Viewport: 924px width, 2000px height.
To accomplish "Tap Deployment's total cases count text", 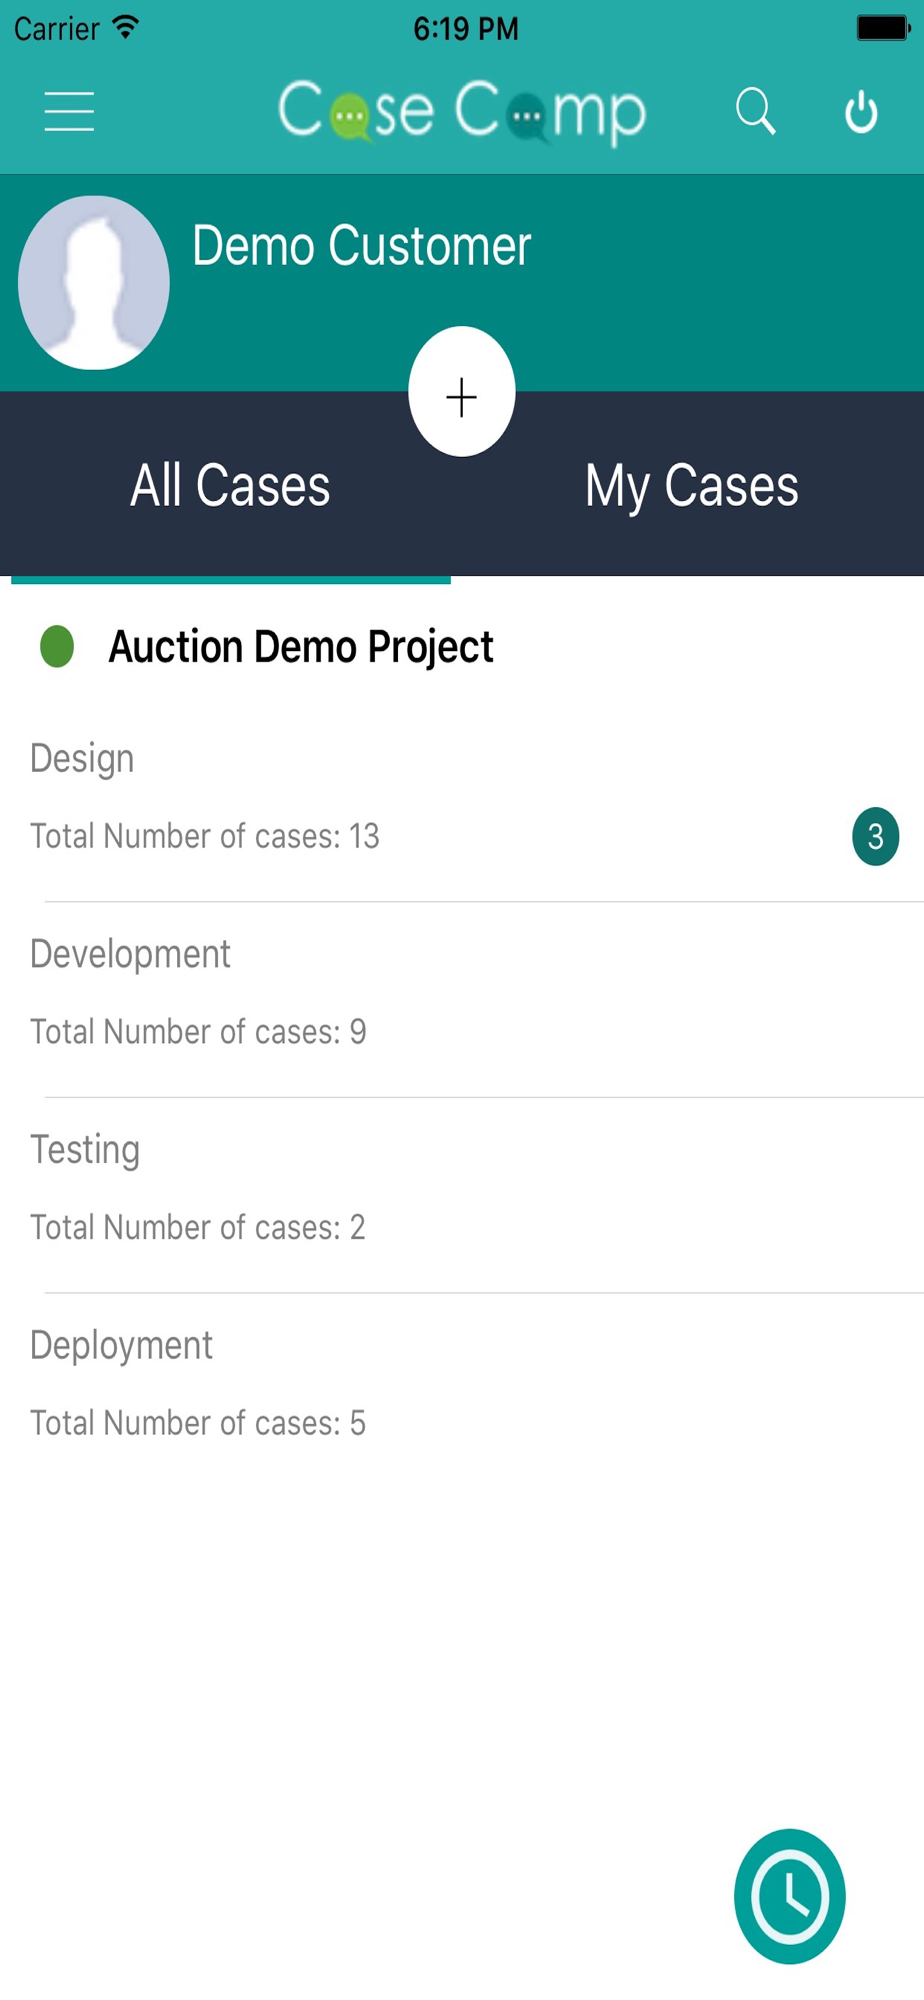I will point(198,1423).
